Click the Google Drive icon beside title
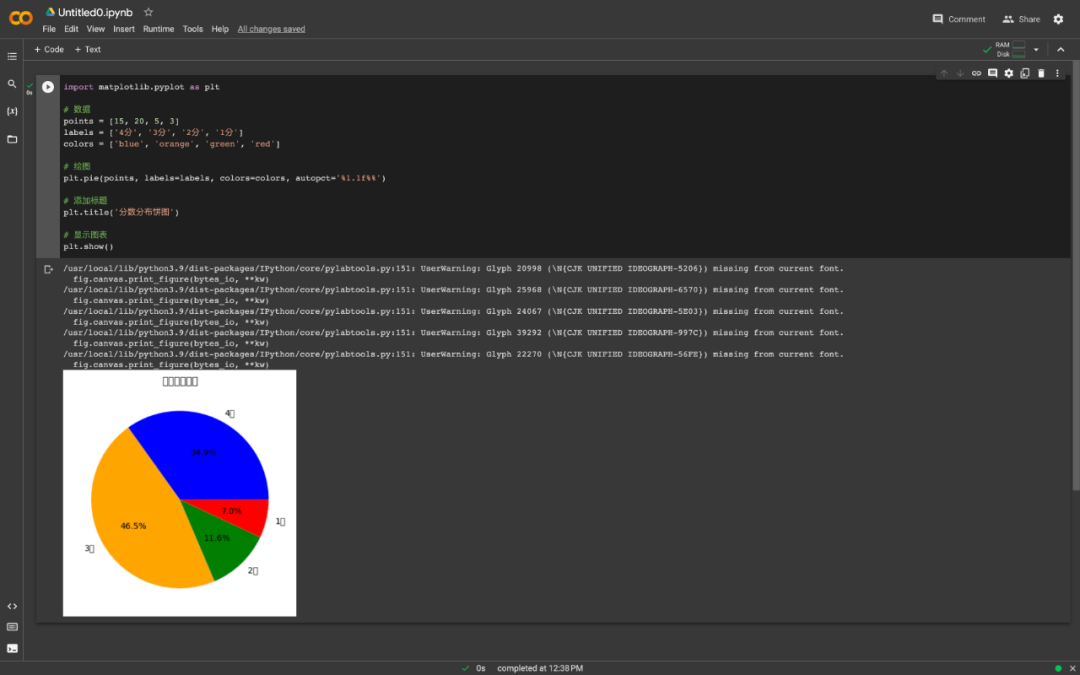Viewport: 1080px width, 675px height. 50,12
